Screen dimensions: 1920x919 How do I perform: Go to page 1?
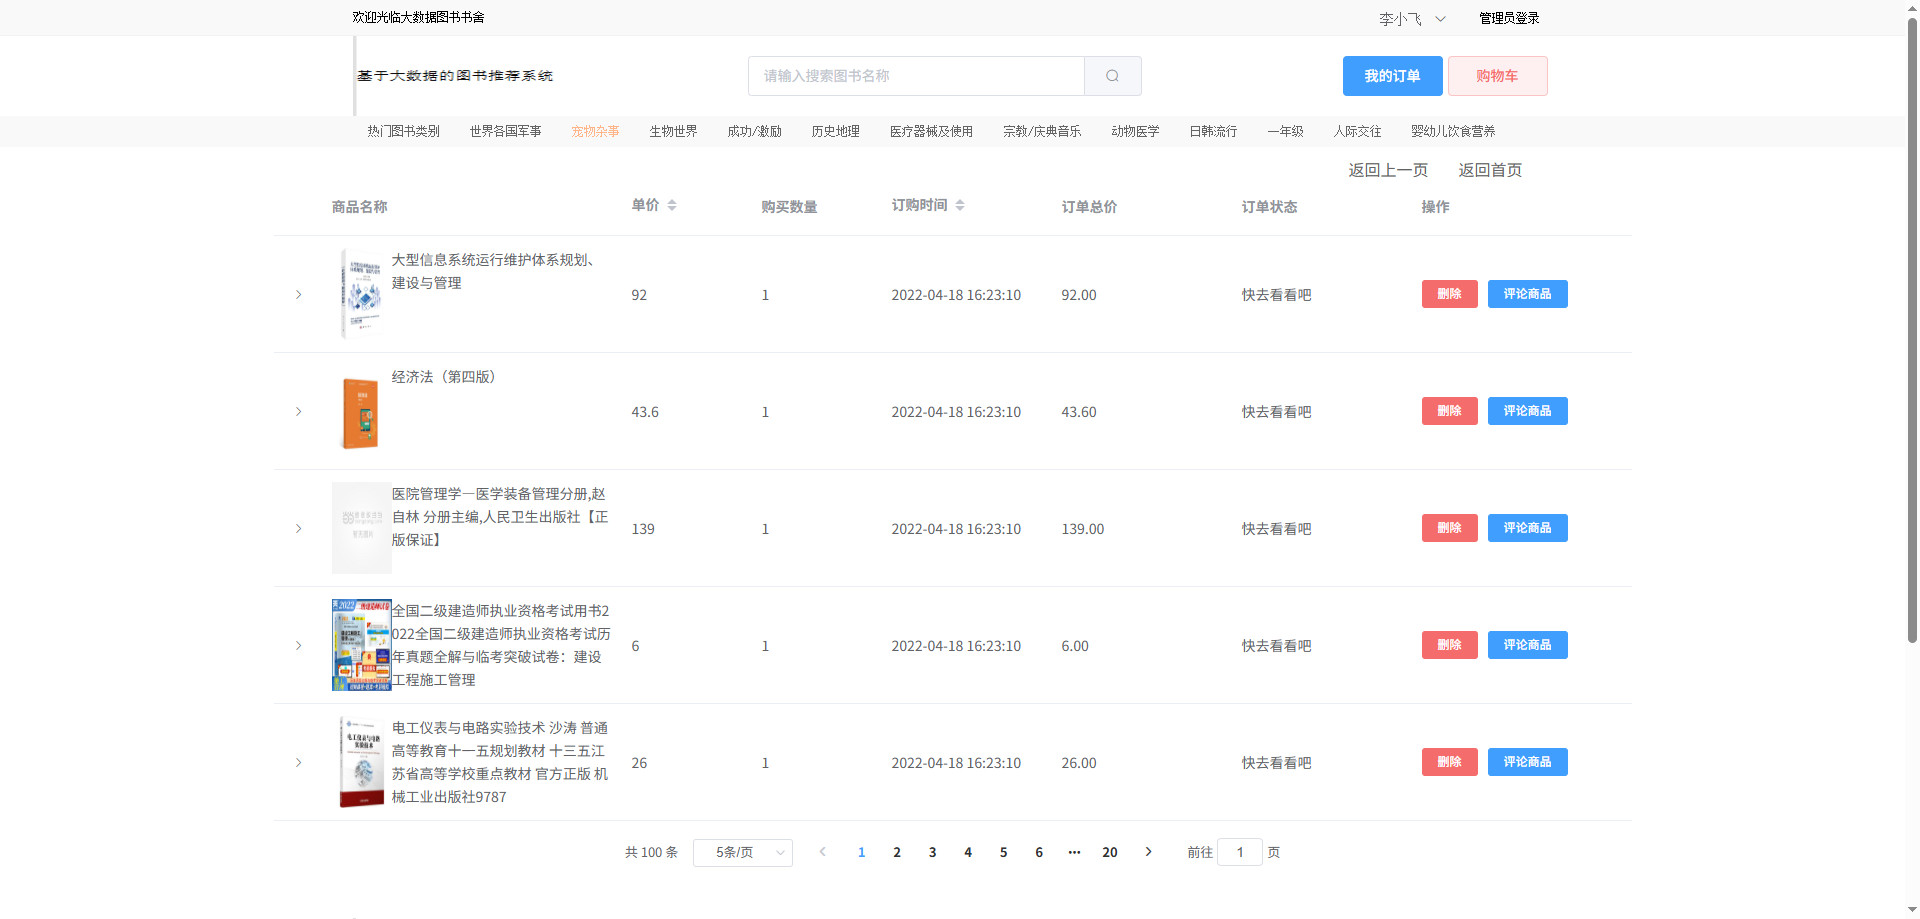(861, 852)
